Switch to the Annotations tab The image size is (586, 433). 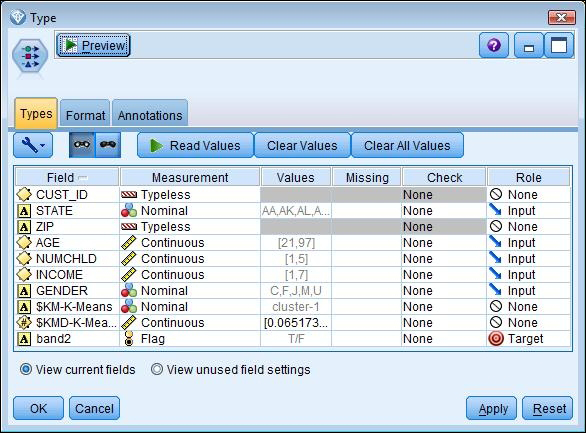pos(150,115)
